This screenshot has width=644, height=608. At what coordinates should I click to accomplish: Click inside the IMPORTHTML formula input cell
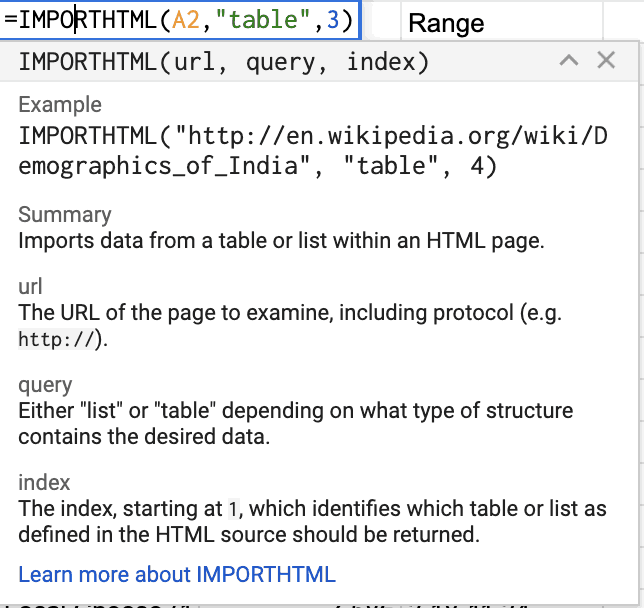[180, 20]
